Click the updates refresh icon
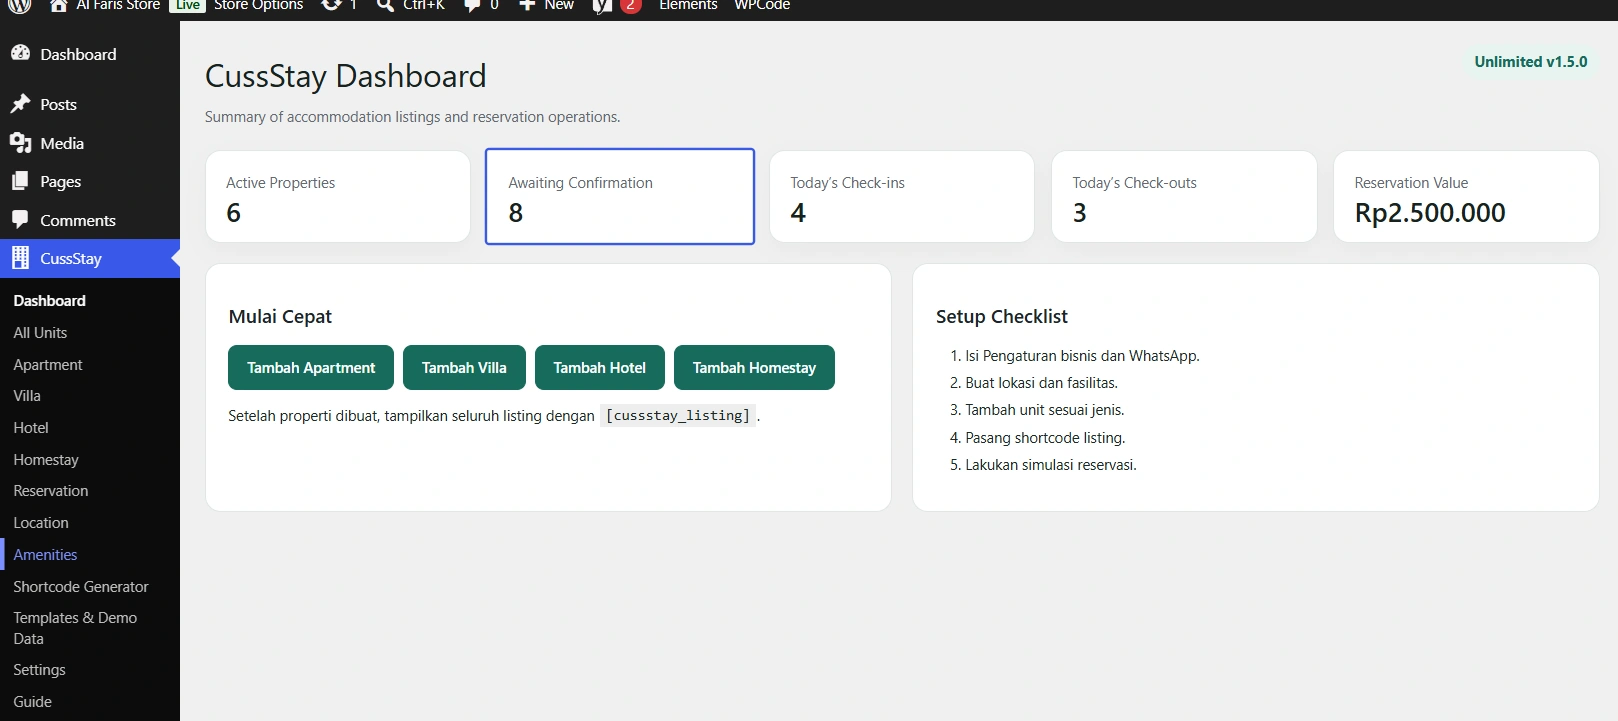The width and height of the screenshot is (1618, 721). pos(331,5)
